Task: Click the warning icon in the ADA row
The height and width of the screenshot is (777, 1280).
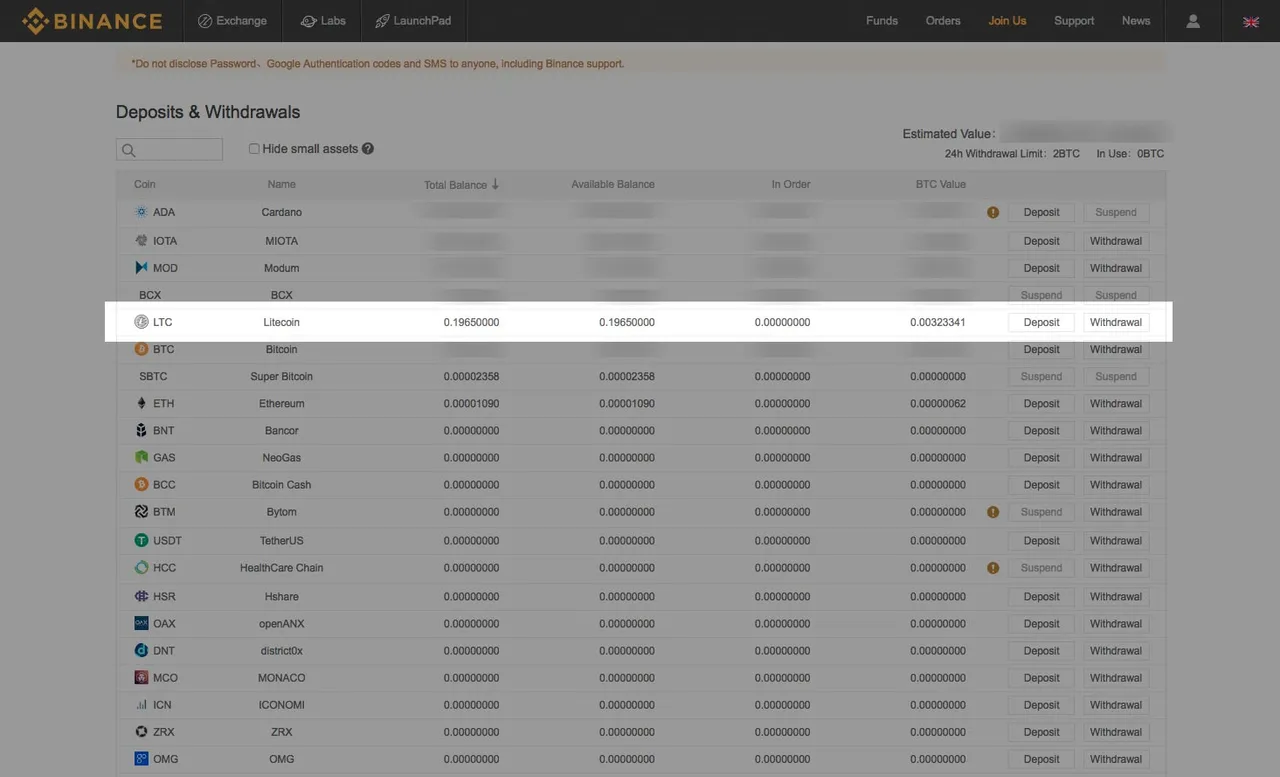Action: pos(993,212)
